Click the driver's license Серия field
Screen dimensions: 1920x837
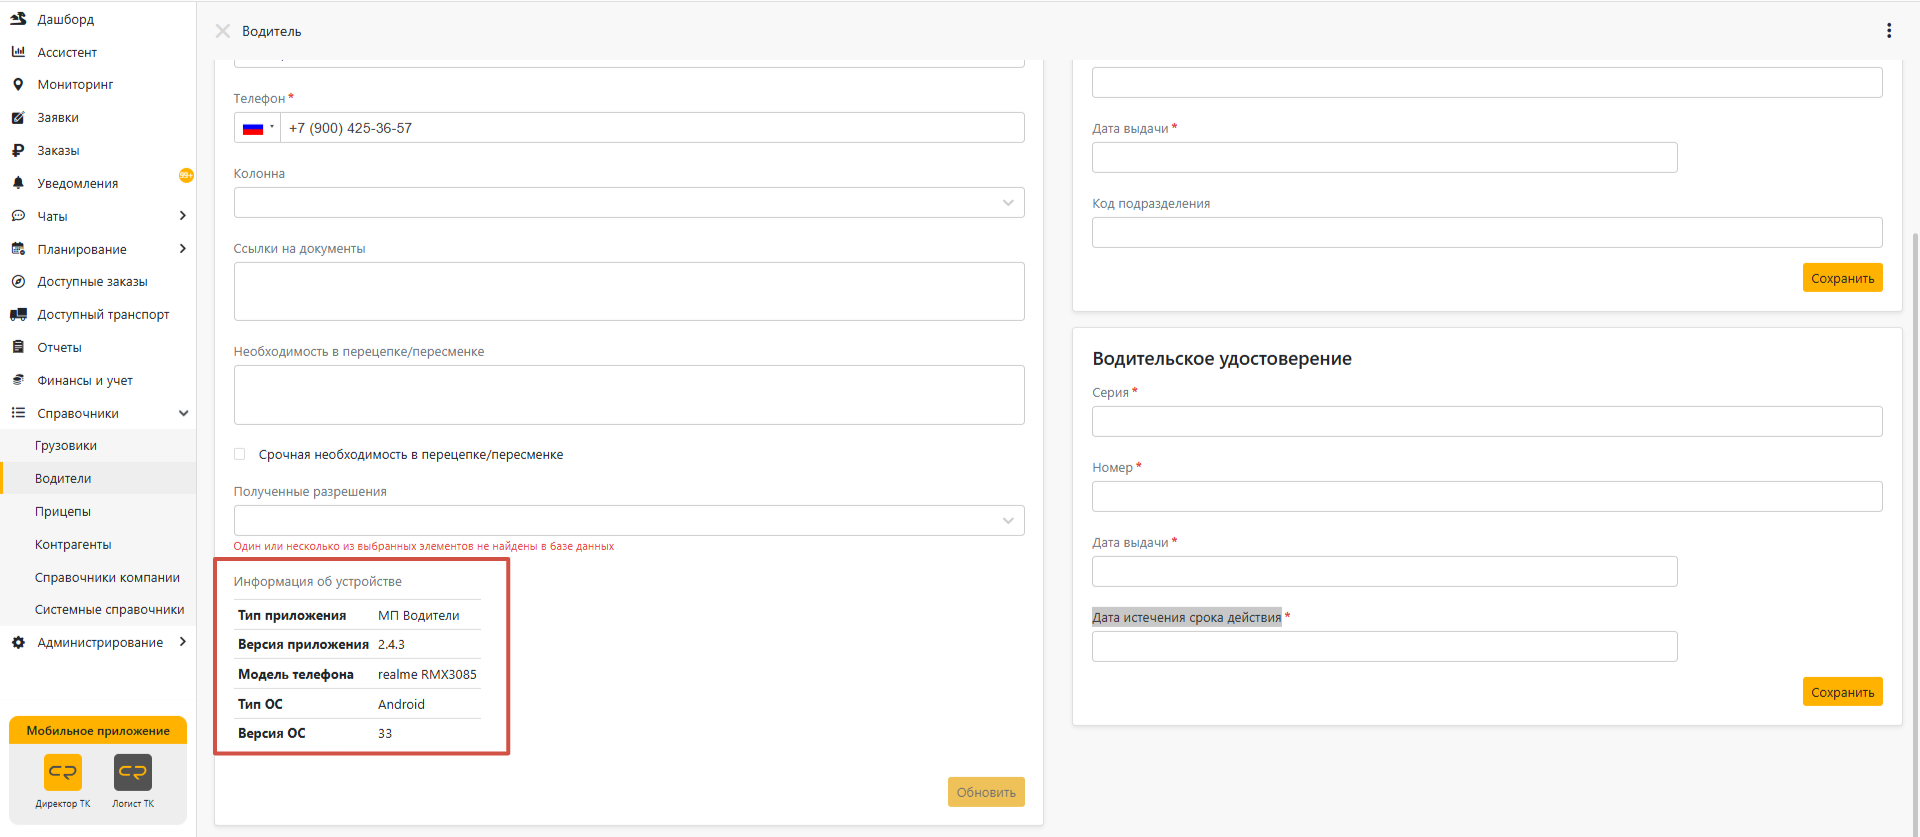pos(1486,422)
